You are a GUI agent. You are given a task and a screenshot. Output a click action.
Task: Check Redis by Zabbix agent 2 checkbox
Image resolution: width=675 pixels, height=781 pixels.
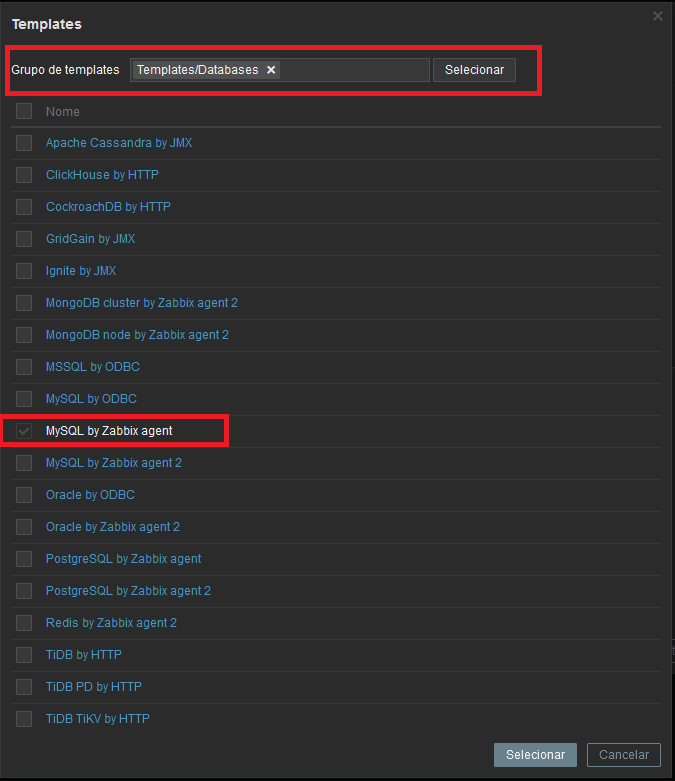(24, 623)
